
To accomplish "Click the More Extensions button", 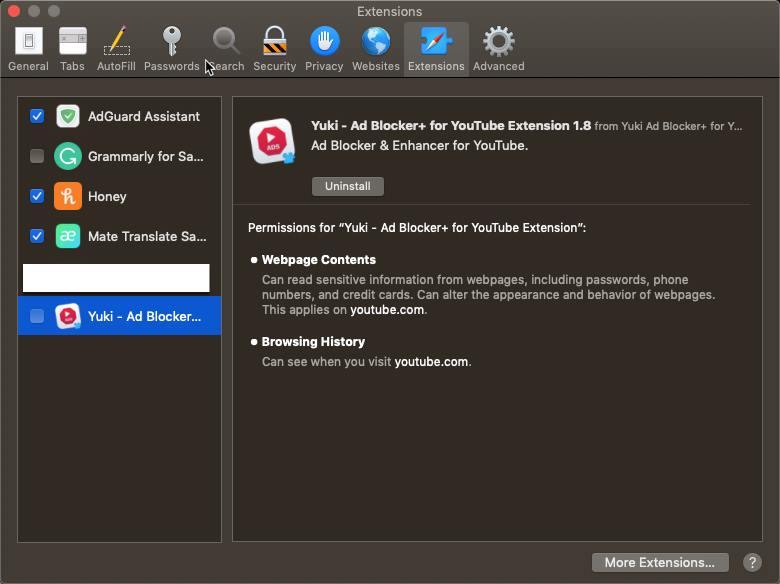I will click(659, 562).
